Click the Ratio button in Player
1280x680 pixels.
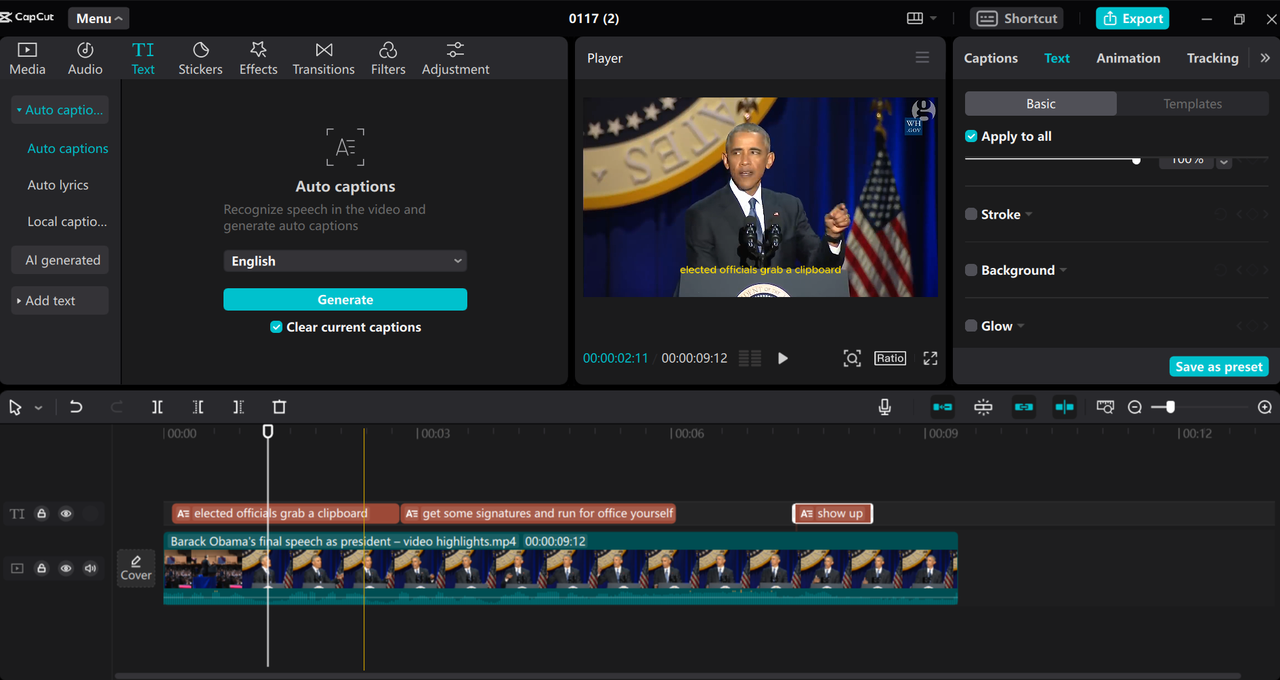point(890,358)
